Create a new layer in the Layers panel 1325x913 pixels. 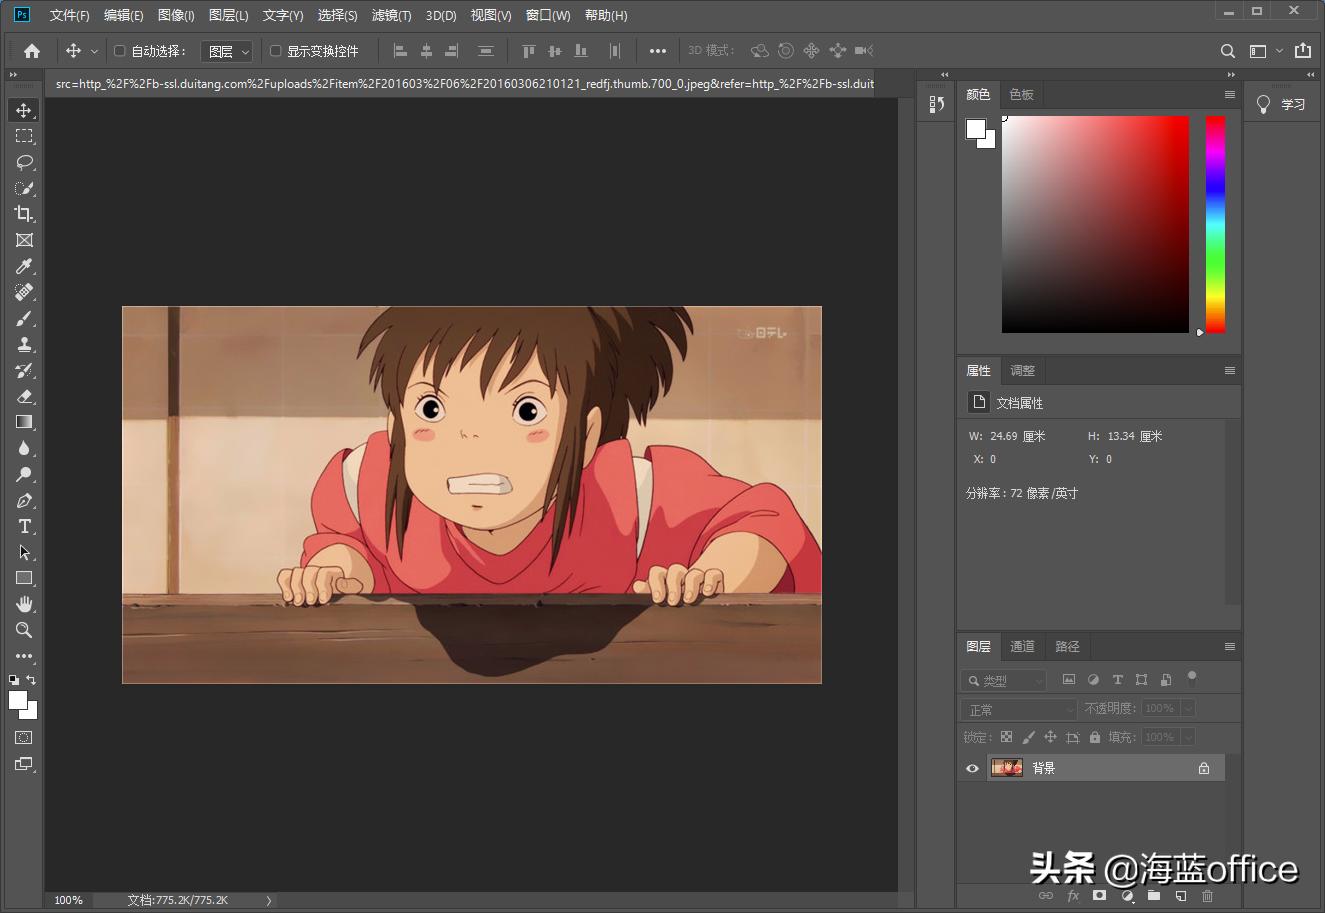[1180, 896]
